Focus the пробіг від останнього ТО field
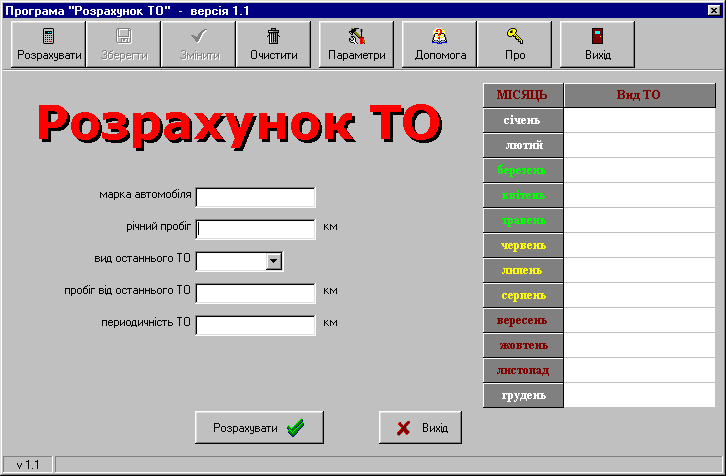This screenshot has width=726, height=476. 256,293
